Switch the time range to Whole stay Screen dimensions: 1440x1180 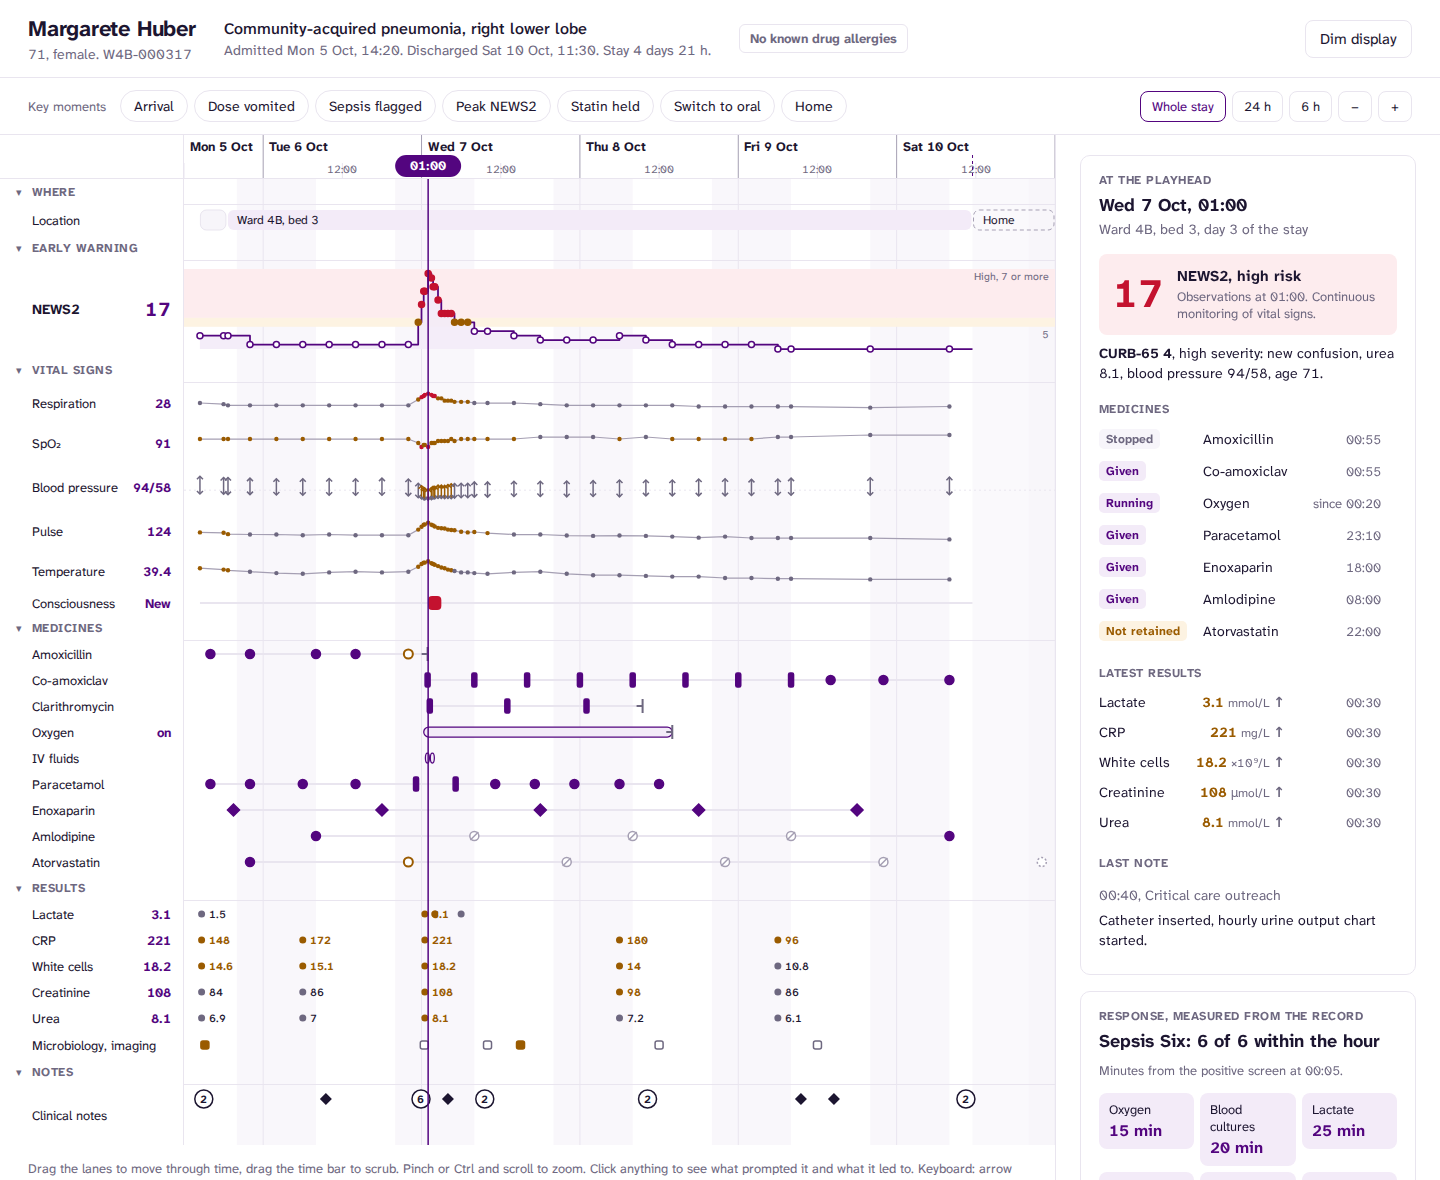click(1183, 107)
